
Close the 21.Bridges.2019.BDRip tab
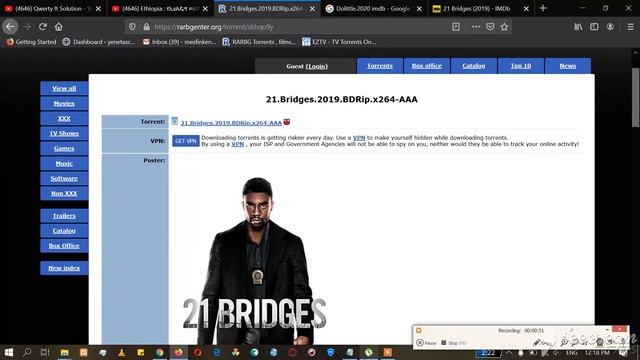click(312, 9)
